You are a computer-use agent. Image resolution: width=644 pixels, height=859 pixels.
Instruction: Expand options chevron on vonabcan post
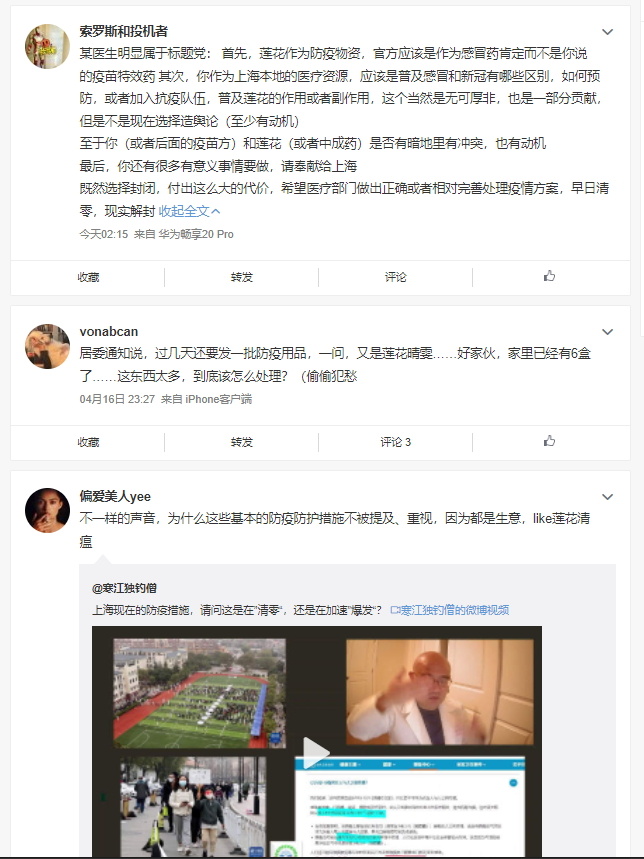tap(607, 332)
